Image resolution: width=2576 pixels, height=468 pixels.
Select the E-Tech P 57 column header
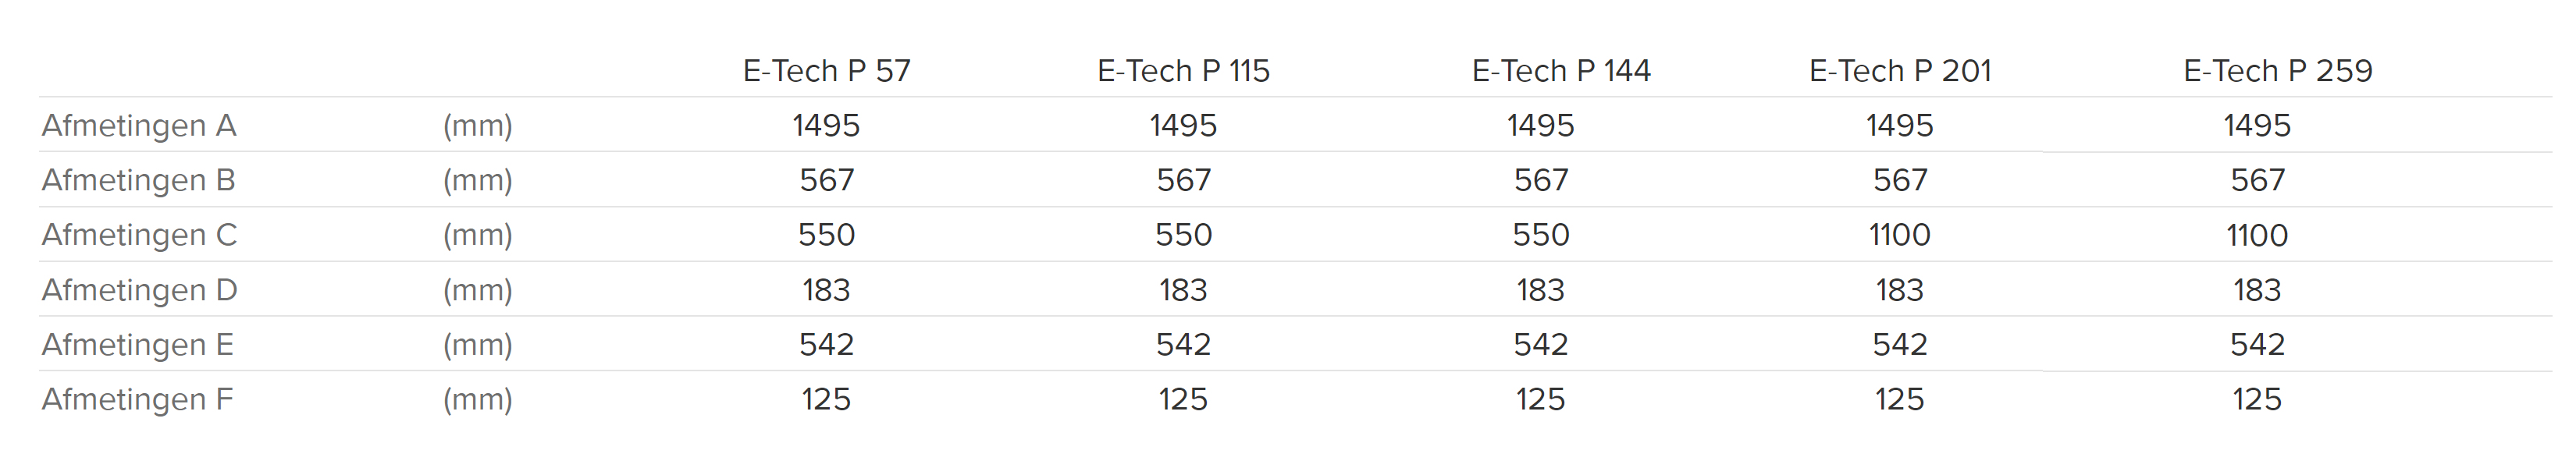pyautogui.click(x=826, y=71)
